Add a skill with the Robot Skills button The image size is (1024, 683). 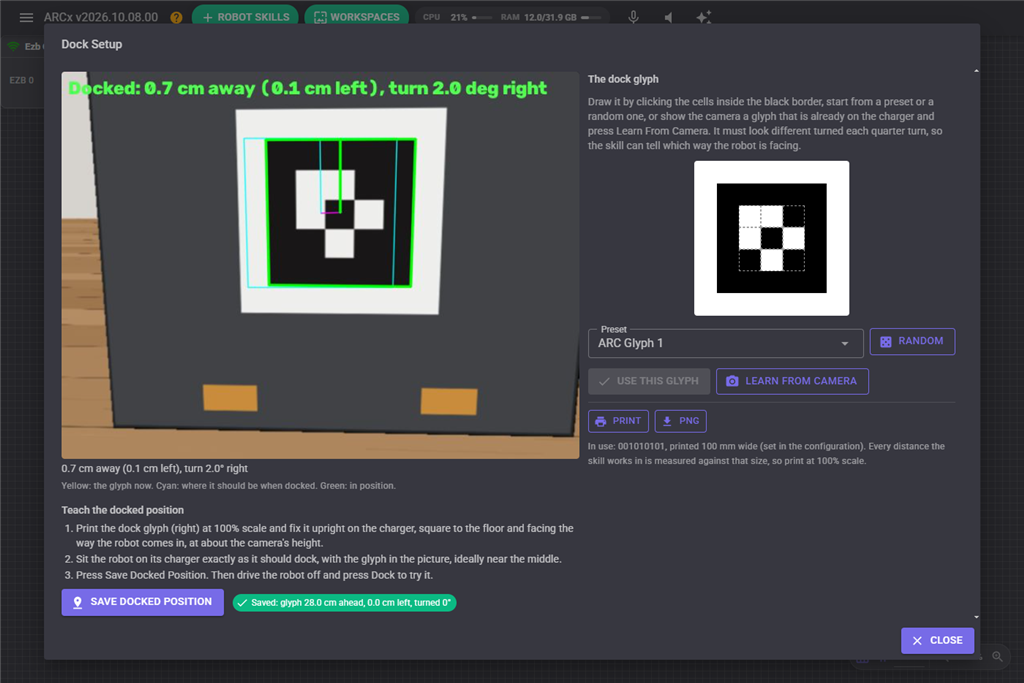coord(246,16)
